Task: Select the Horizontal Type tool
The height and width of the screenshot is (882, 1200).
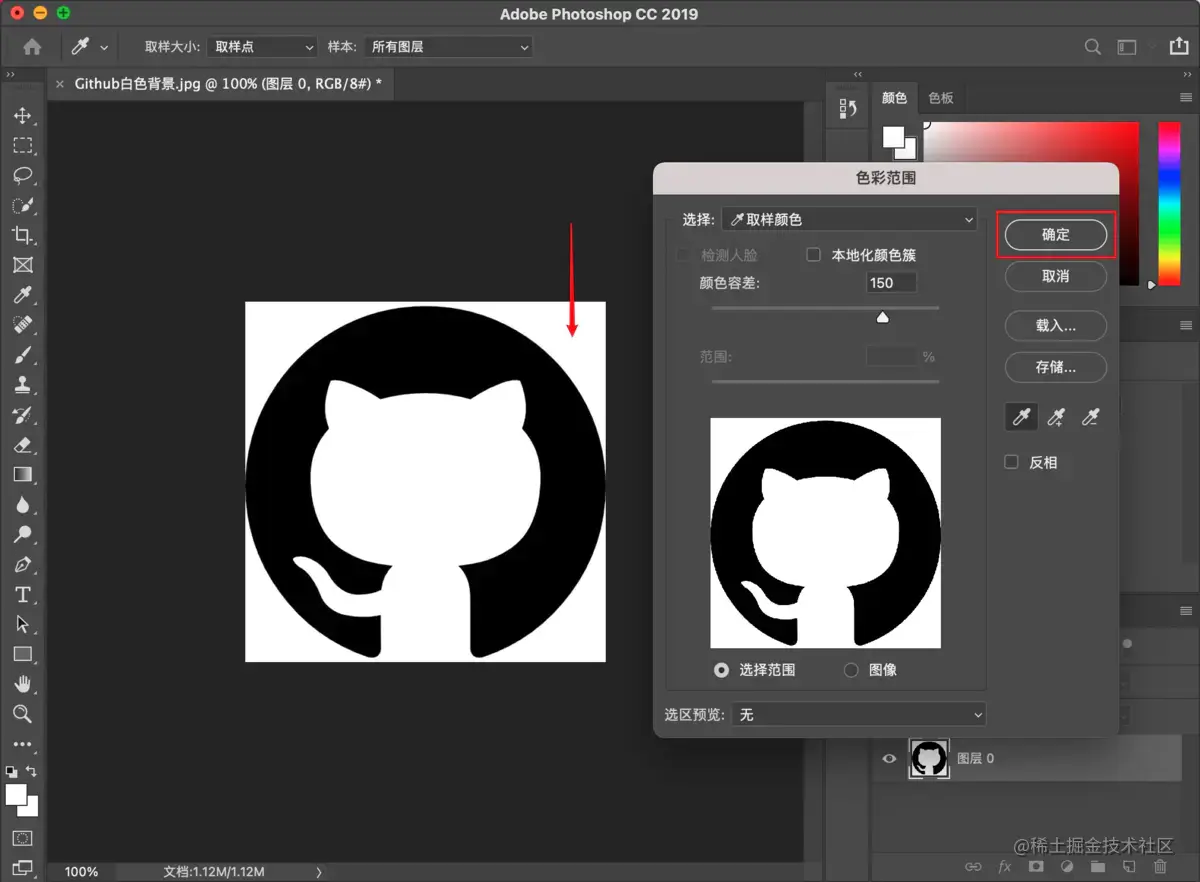Action: click(x=22, y=594)
